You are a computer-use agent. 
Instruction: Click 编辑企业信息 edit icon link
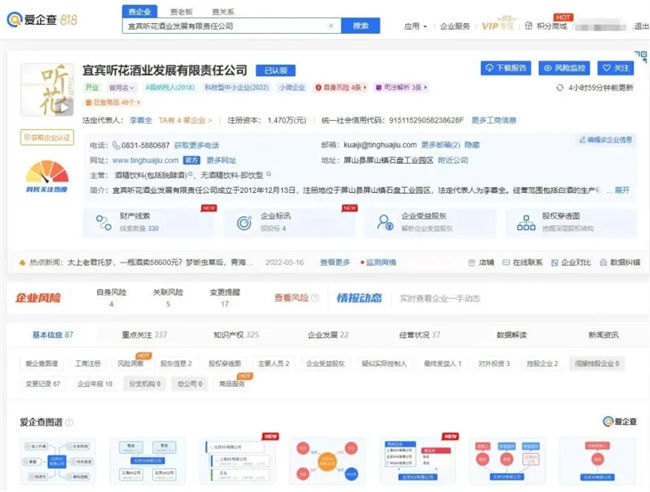[x=606, y=140]
